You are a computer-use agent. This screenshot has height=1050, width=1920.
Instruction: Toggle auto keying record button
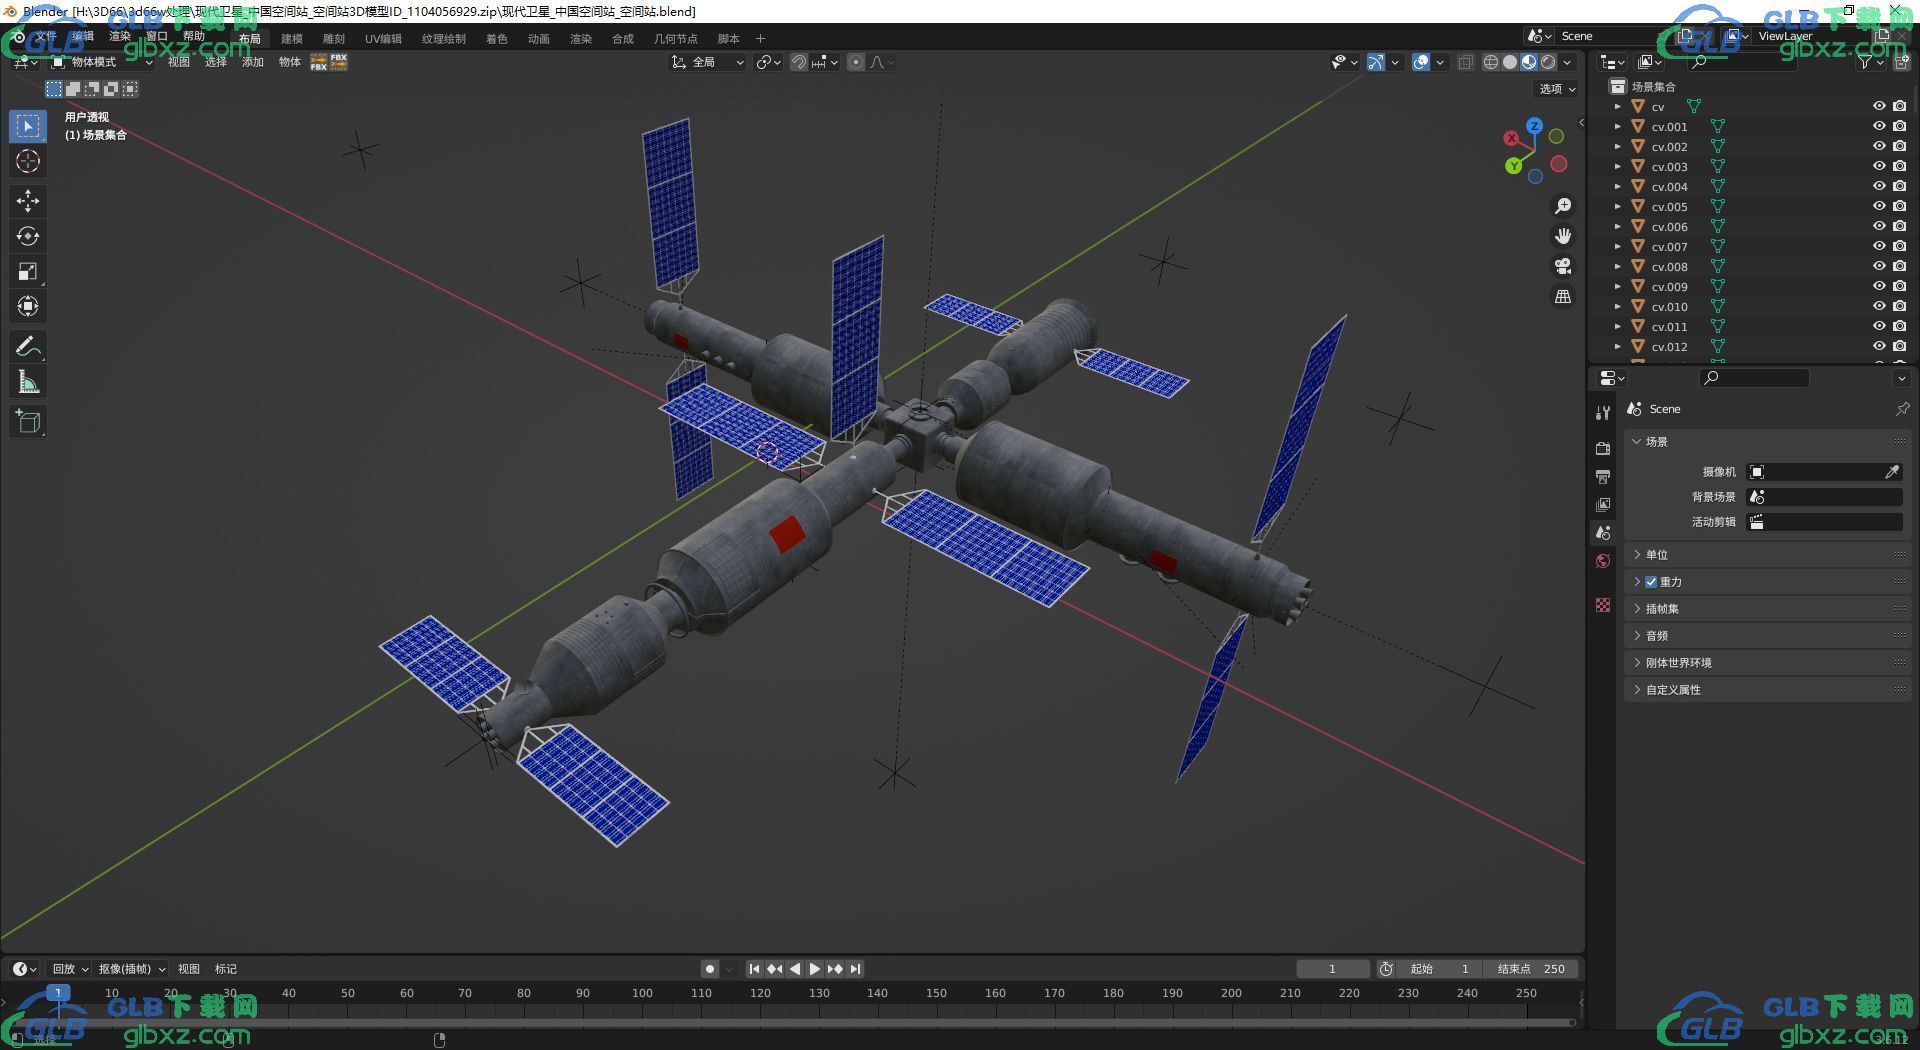point(710,968)
